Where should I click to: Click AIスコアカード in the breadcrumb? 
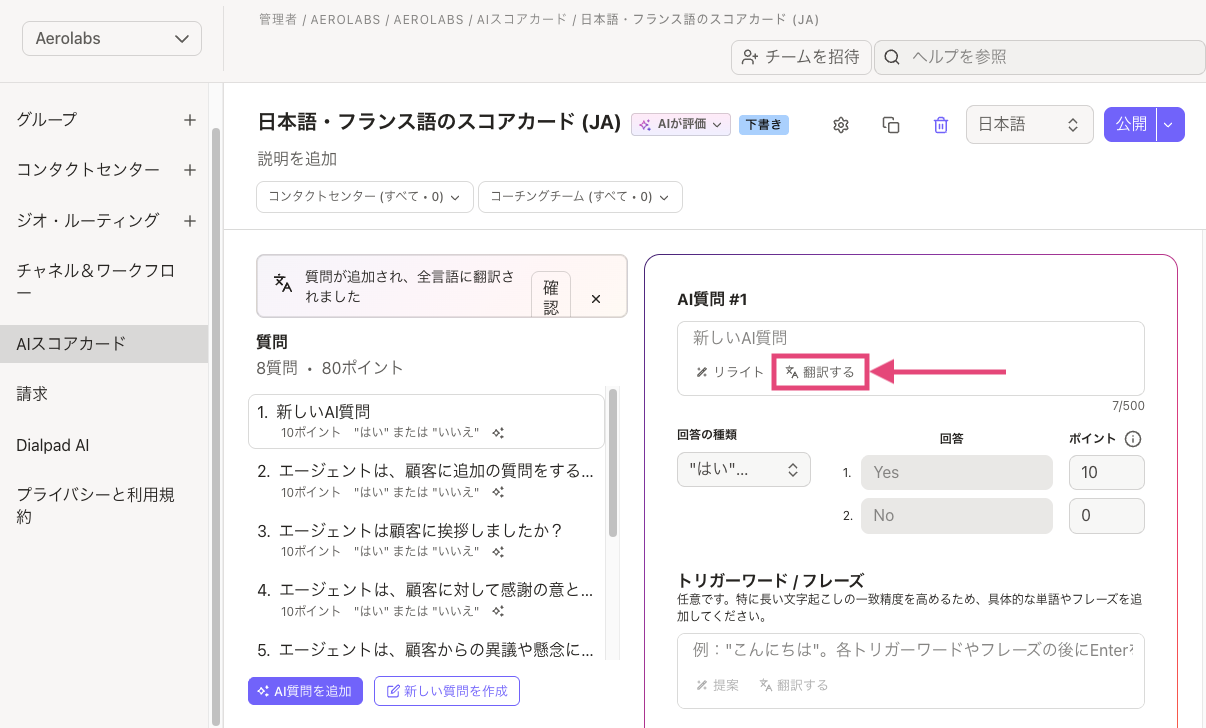point(524,19)
